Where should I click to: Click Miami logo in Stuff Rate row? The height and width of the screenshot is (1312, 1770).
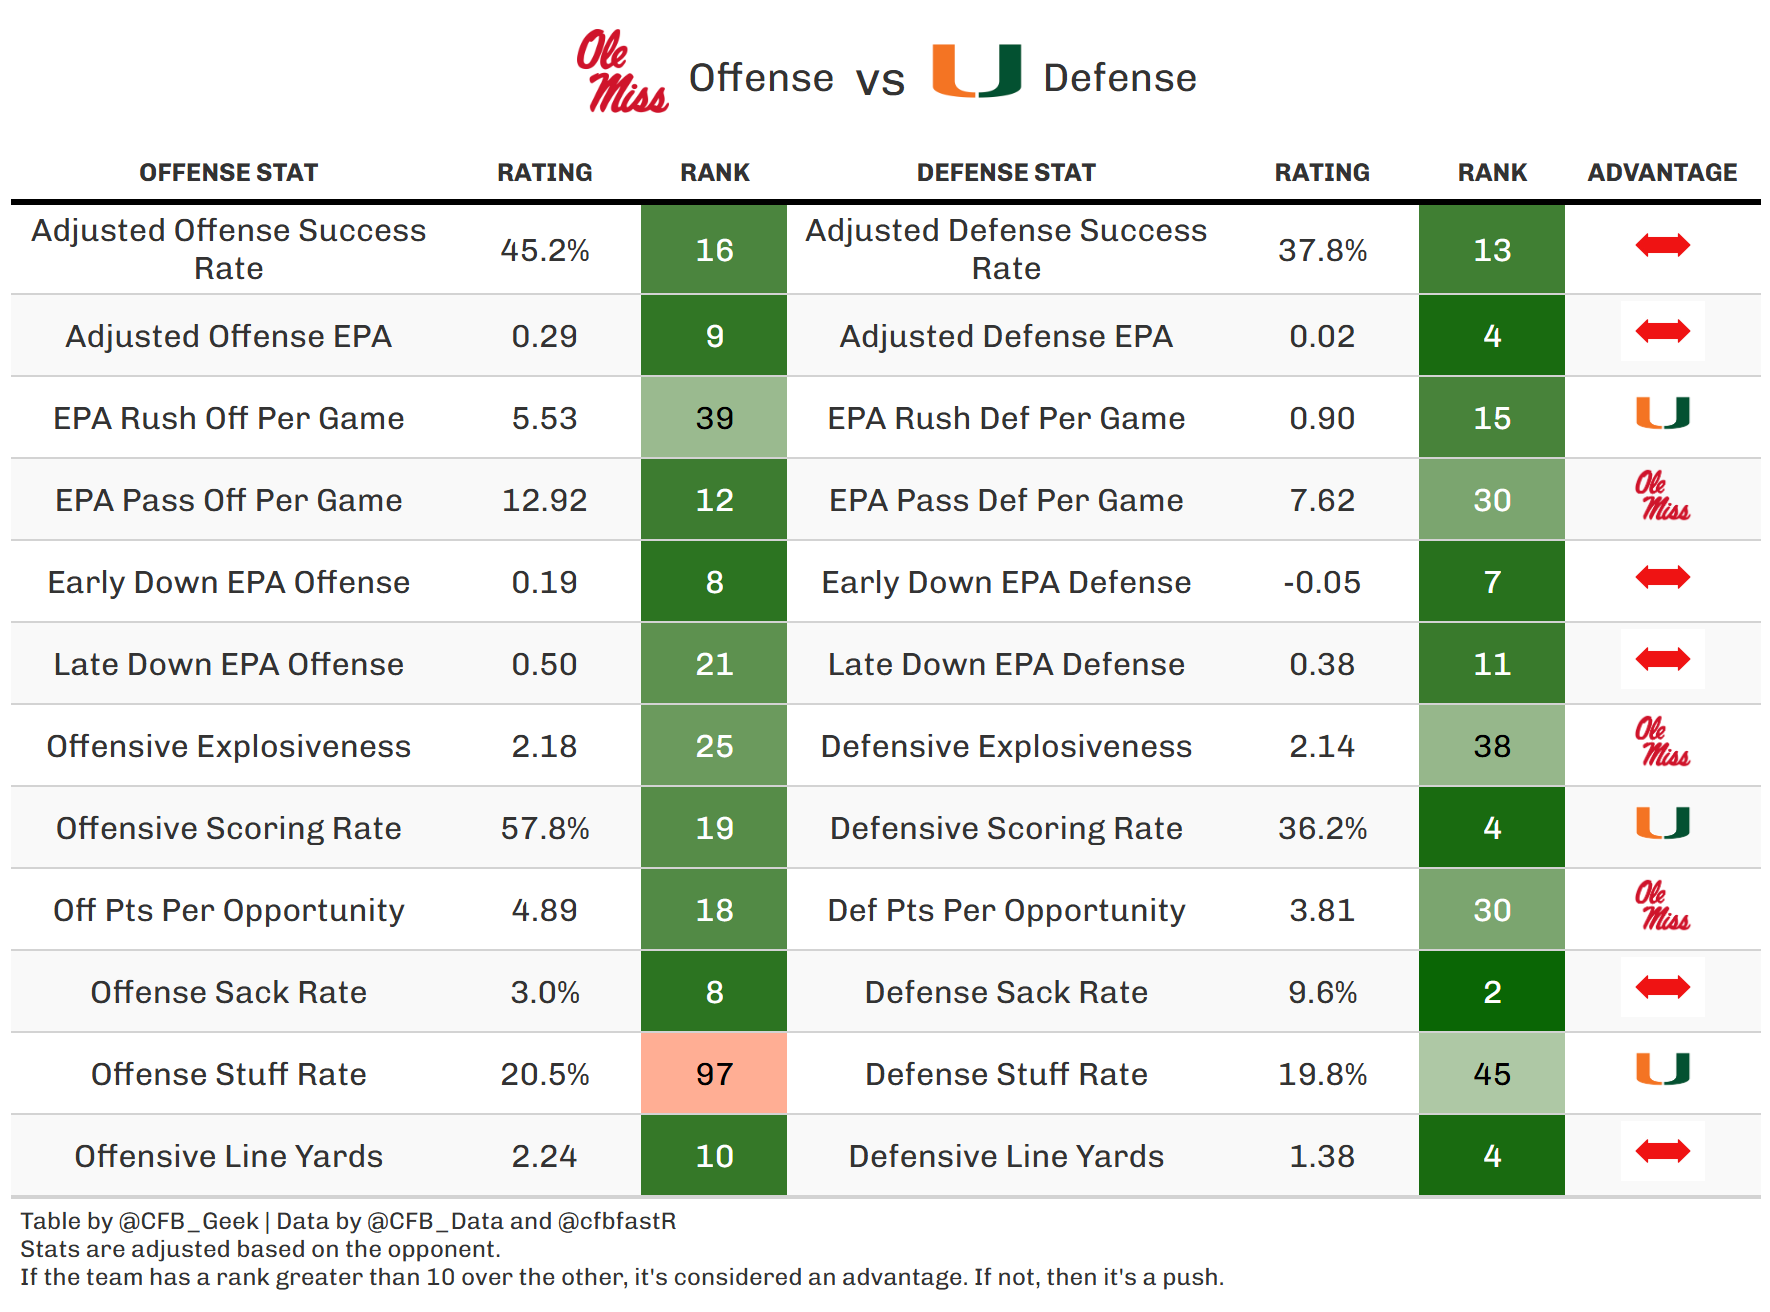(x=1662, y=1069)
